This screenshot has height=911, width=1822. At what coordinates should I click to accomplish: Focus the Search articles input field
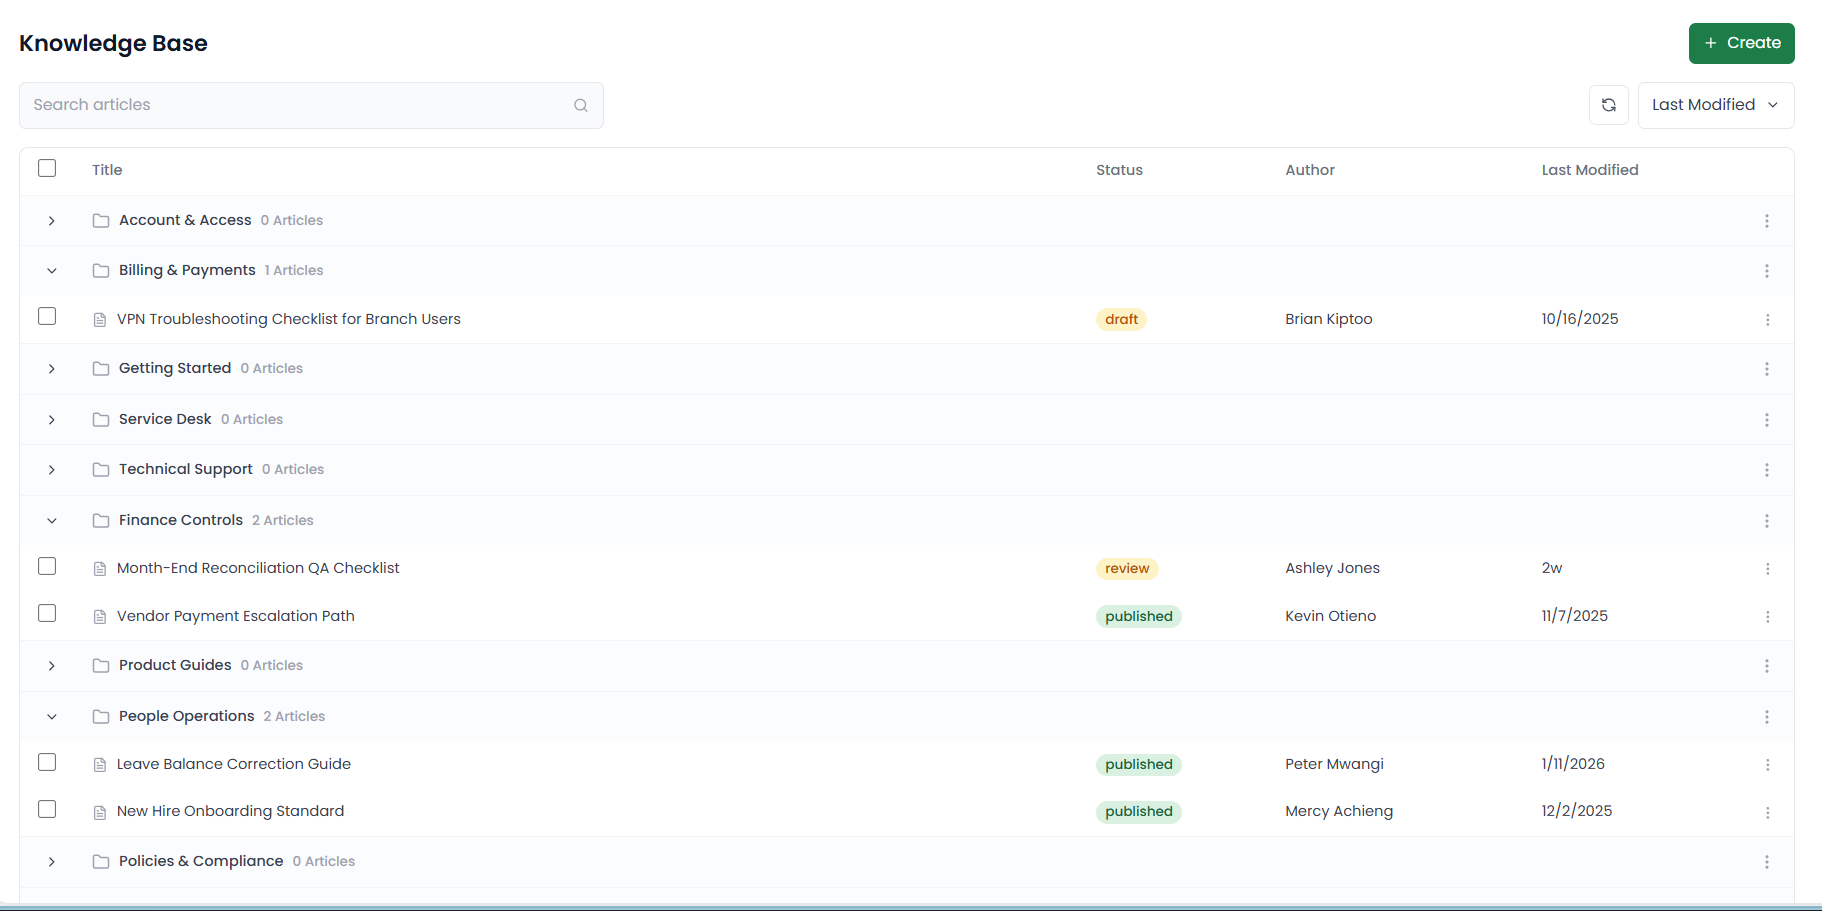[x=300, y=105]
